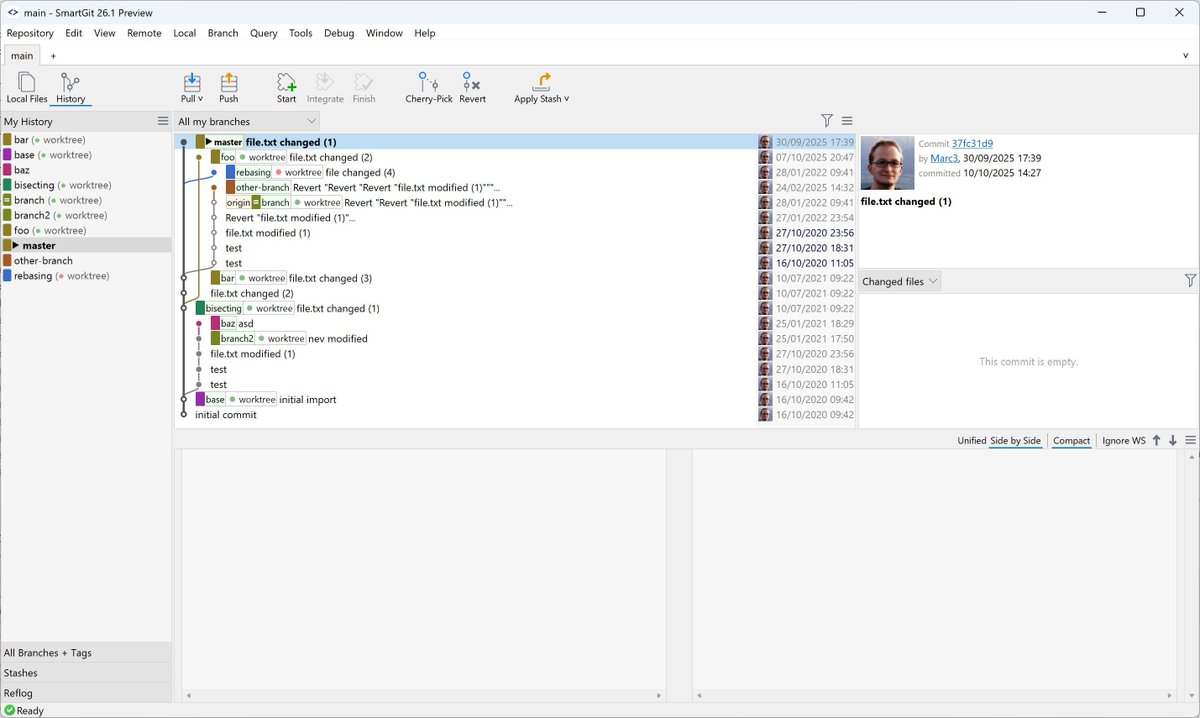Open the diff viewer options hamburger menu

tap(1190, 440)
